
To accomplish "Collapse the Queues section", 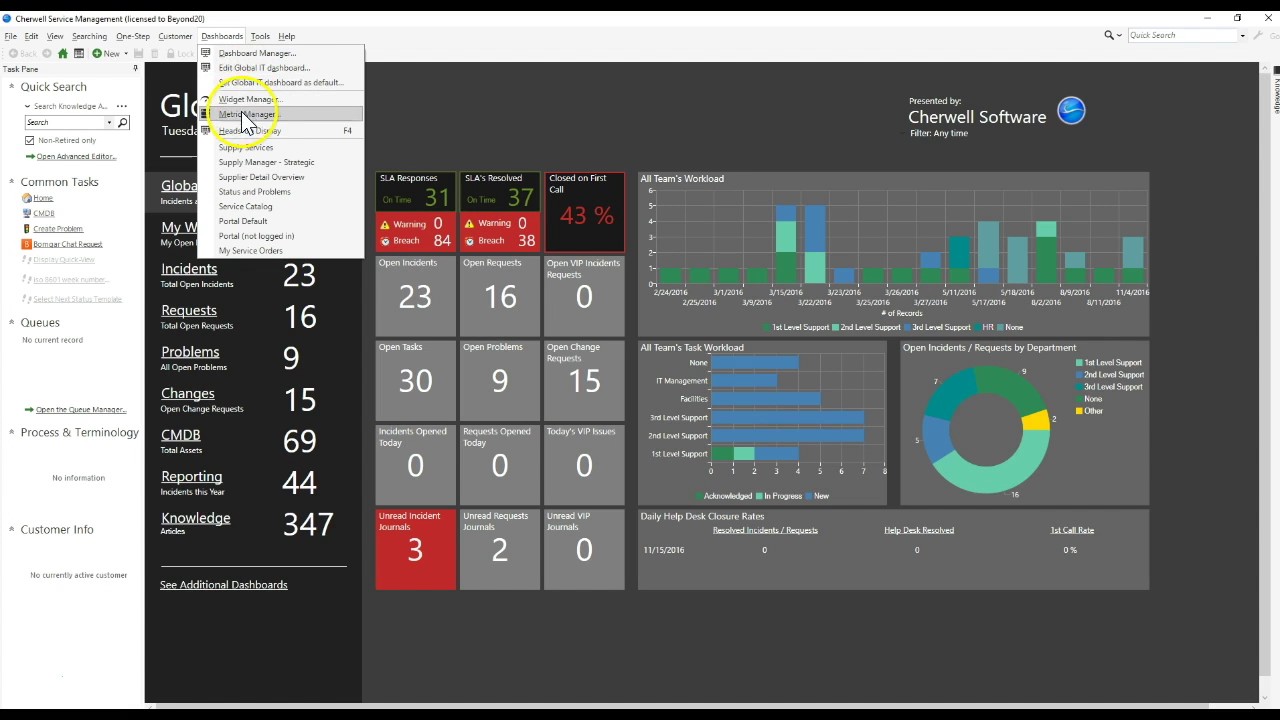I will tap(12, 323).
